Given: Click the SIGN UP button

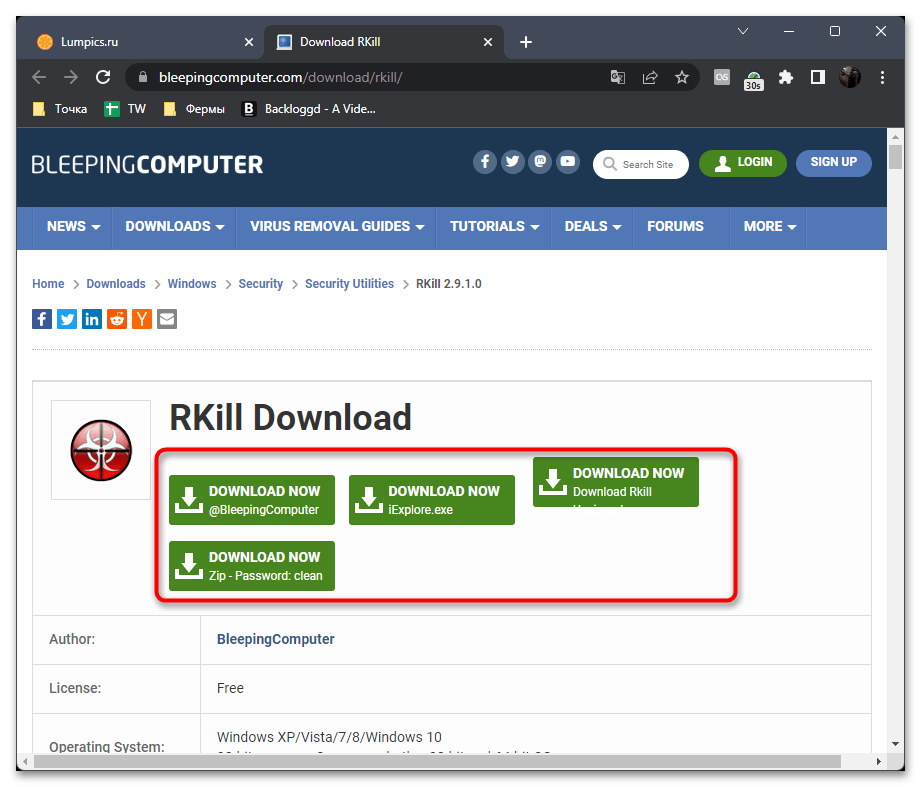Looking at the screenshot, I should (x=833, y=163).
